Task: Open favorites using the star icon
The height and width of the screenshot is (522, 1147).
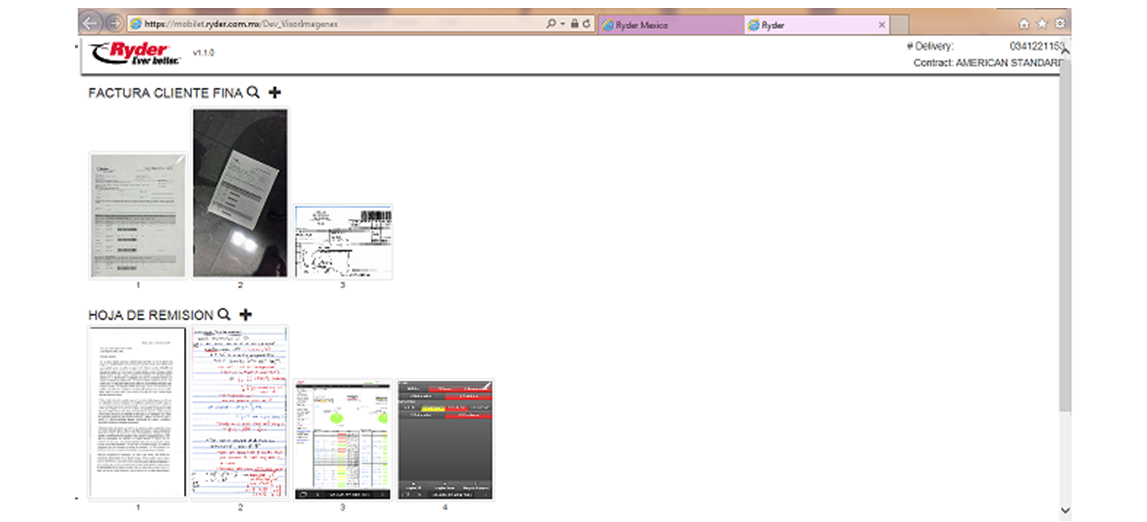Action: click(1042, 24)
